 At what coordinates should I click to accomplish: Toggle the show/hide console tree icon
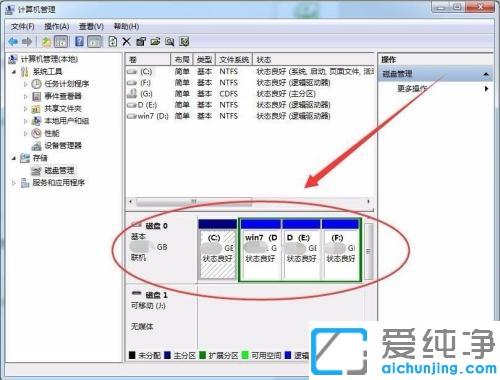61,42
